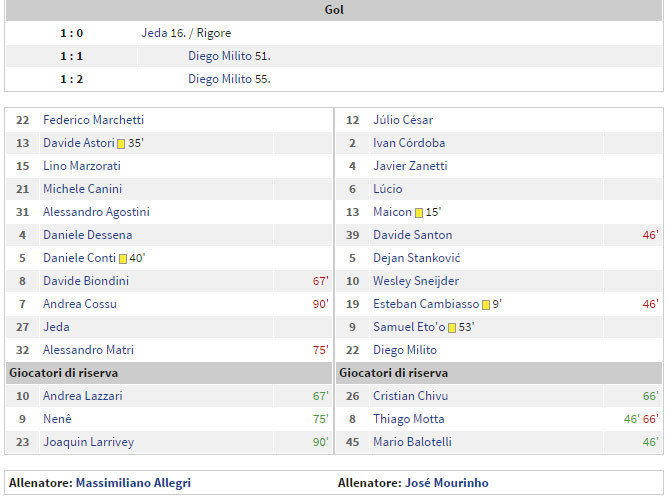This screenshot has height=499, width=667.
Task: Open Massimiliano Allegri coach profile
Action: tap(133, 483)
